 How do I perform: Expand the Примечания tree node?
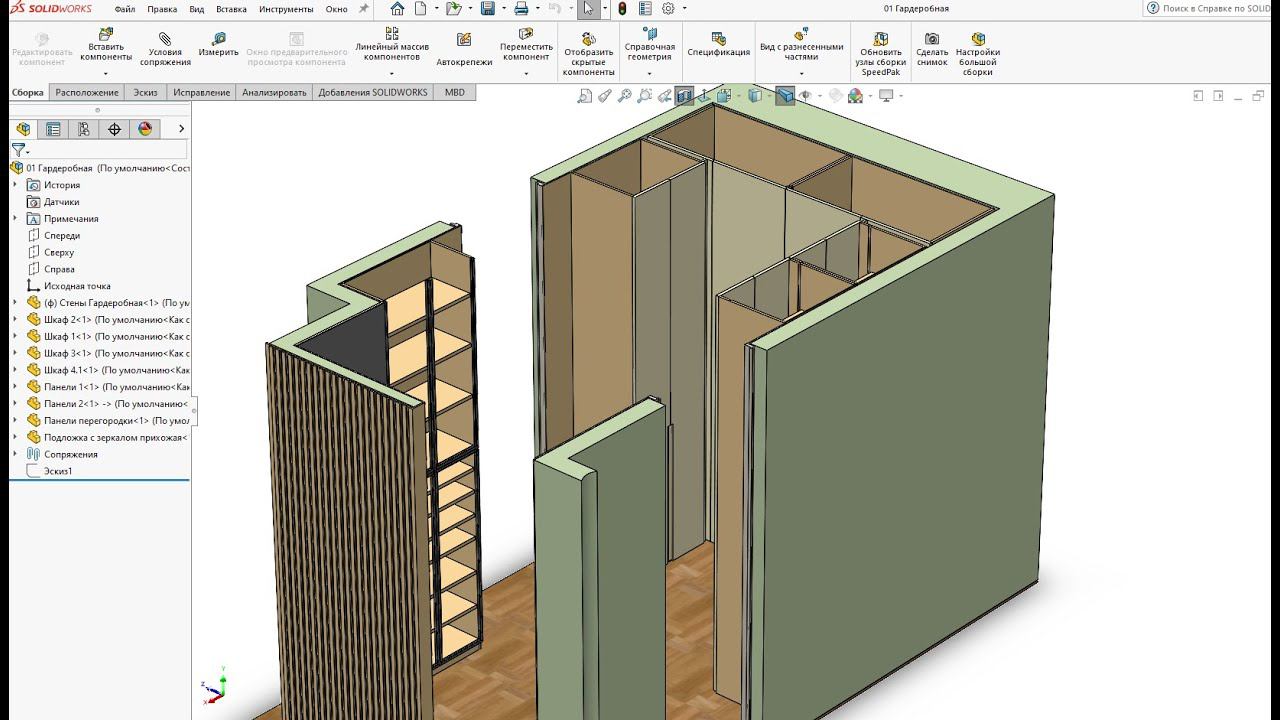click(x=15, y=219)
